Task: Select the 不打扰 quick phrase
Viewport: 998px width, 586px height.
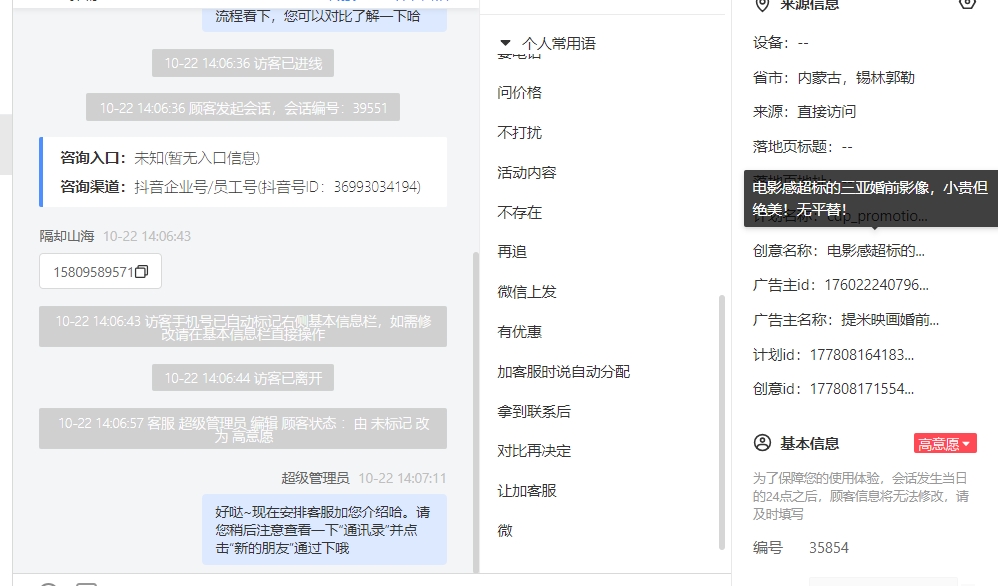Action: pos(519,132)
